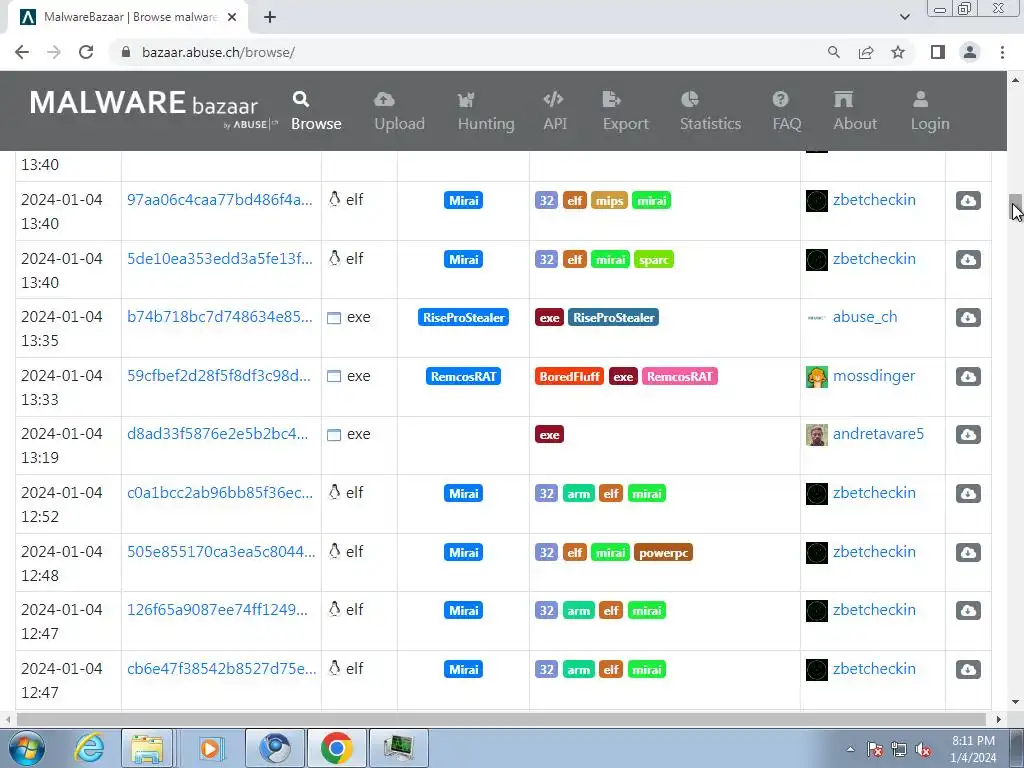
Task: Open the tab search dropdown
Action: point(904,17)
